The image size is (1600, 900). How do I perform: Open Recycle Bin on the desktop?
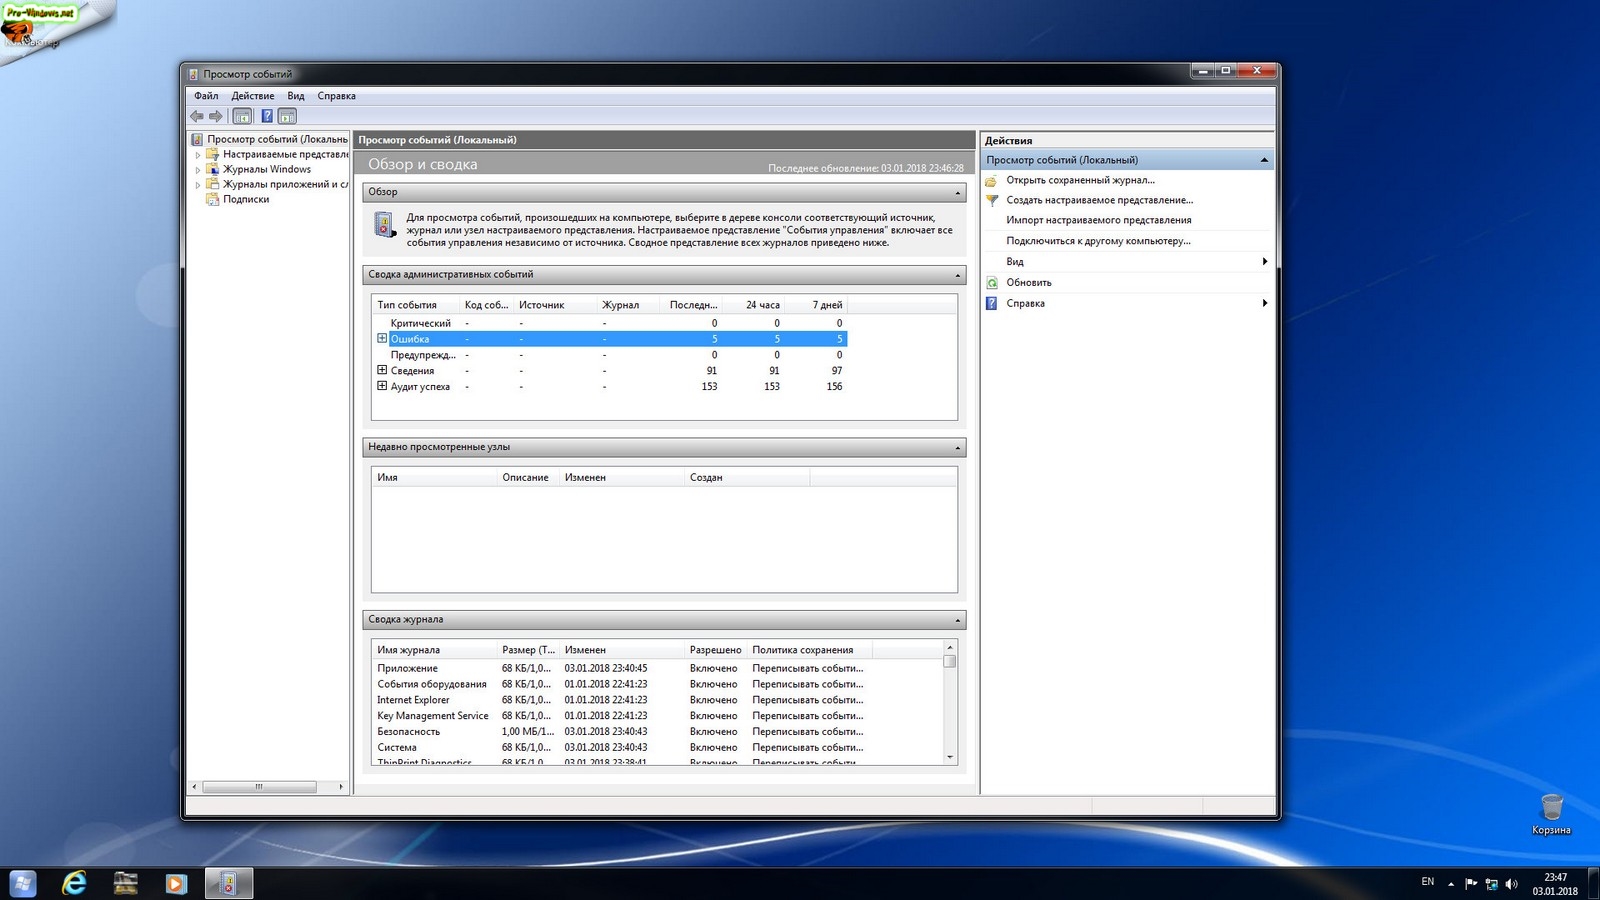point(1551,808)
